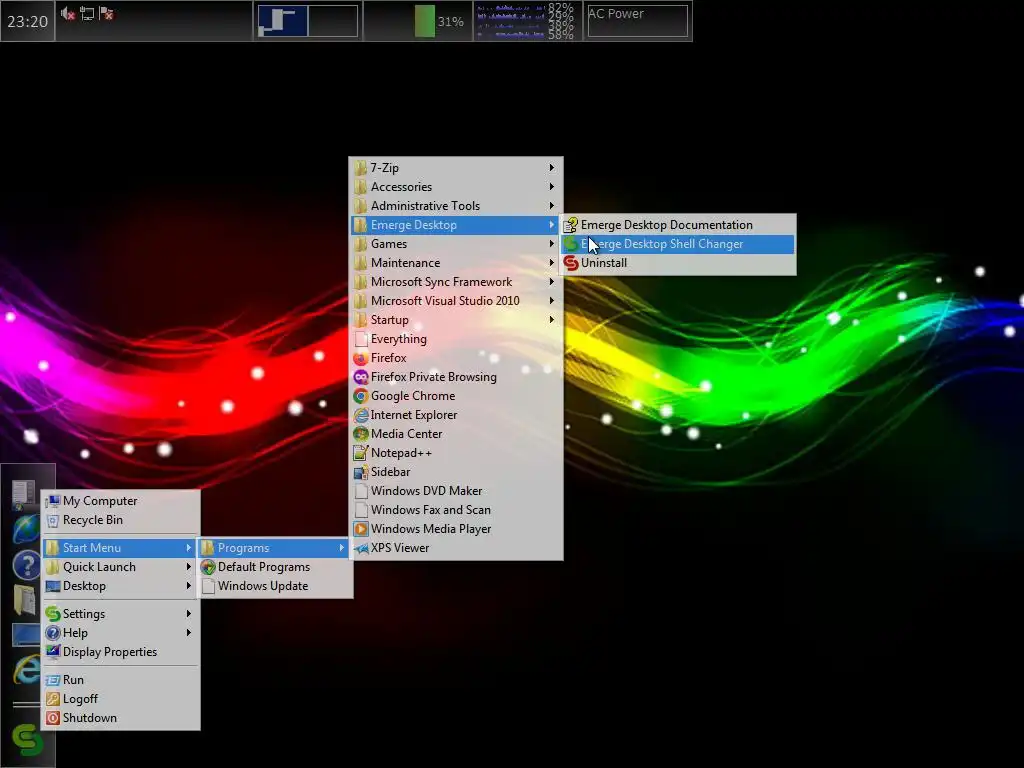Image resolution: width=1024 pixels, height=768 pixels.
Task: Open Internet Explorer from Programs list
Action: click(456, 415)
